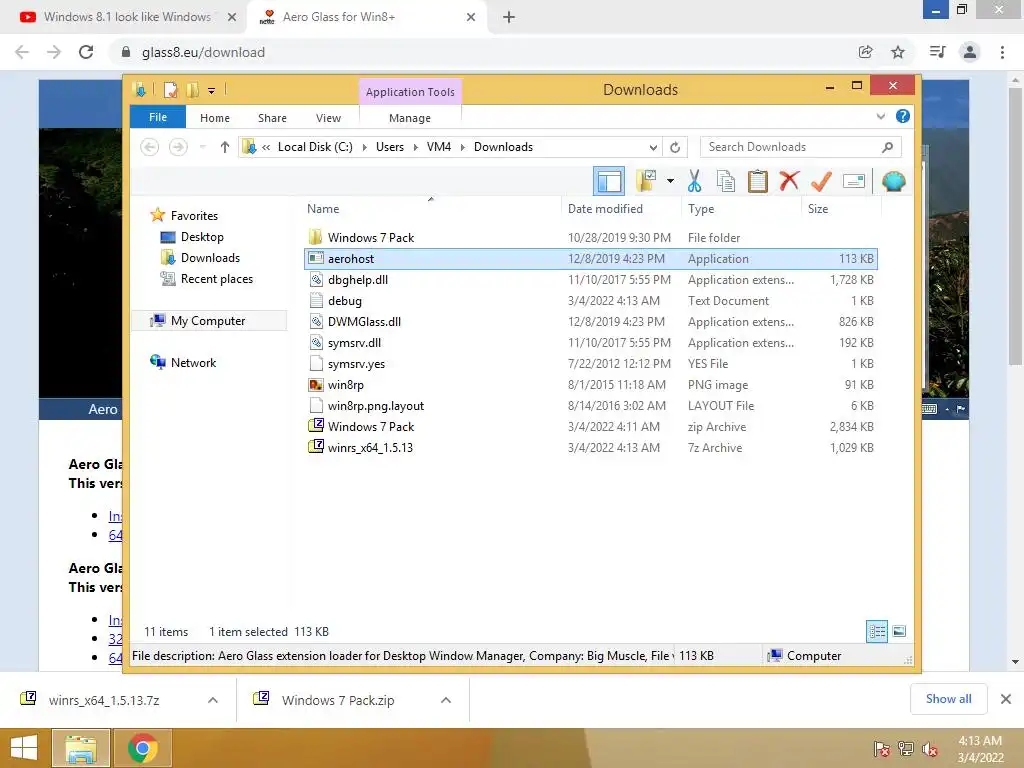The width and height of the screenshot is (1024, 768).
Task: Delete using the red X toolbar icon
Action: click(x=790, y=181)
